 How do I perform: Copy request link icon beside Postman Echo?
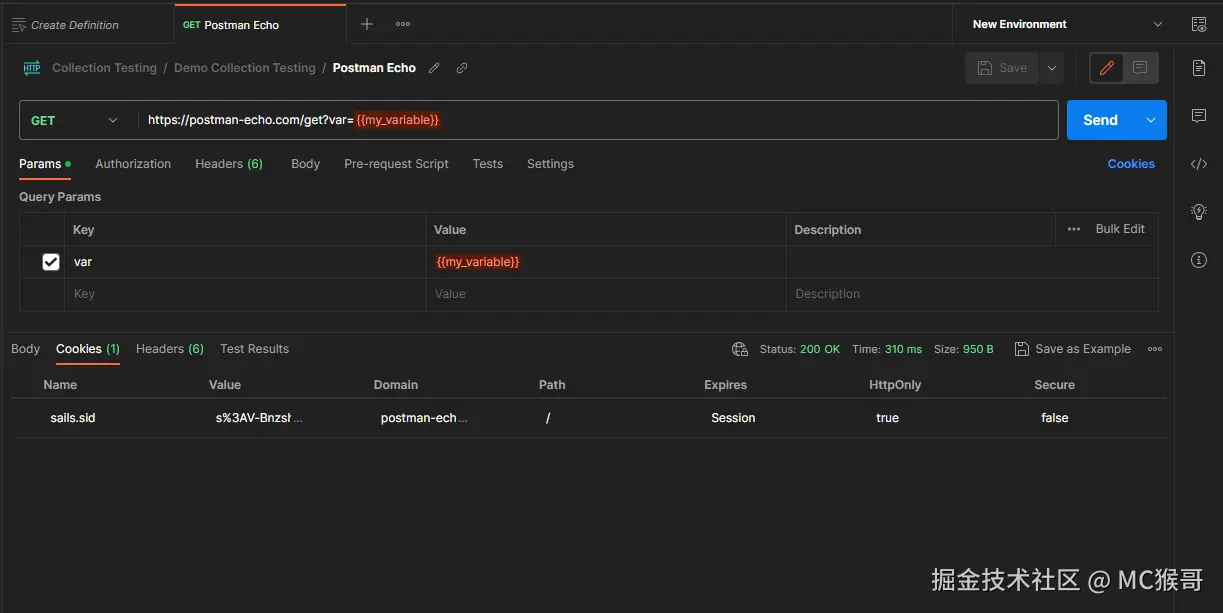pos(462,68)
